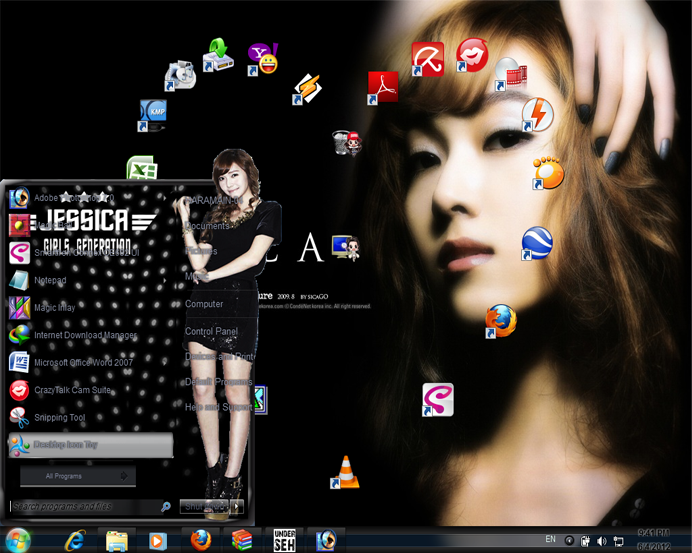Click the search magnifier in Start menu

pos(166,506)
